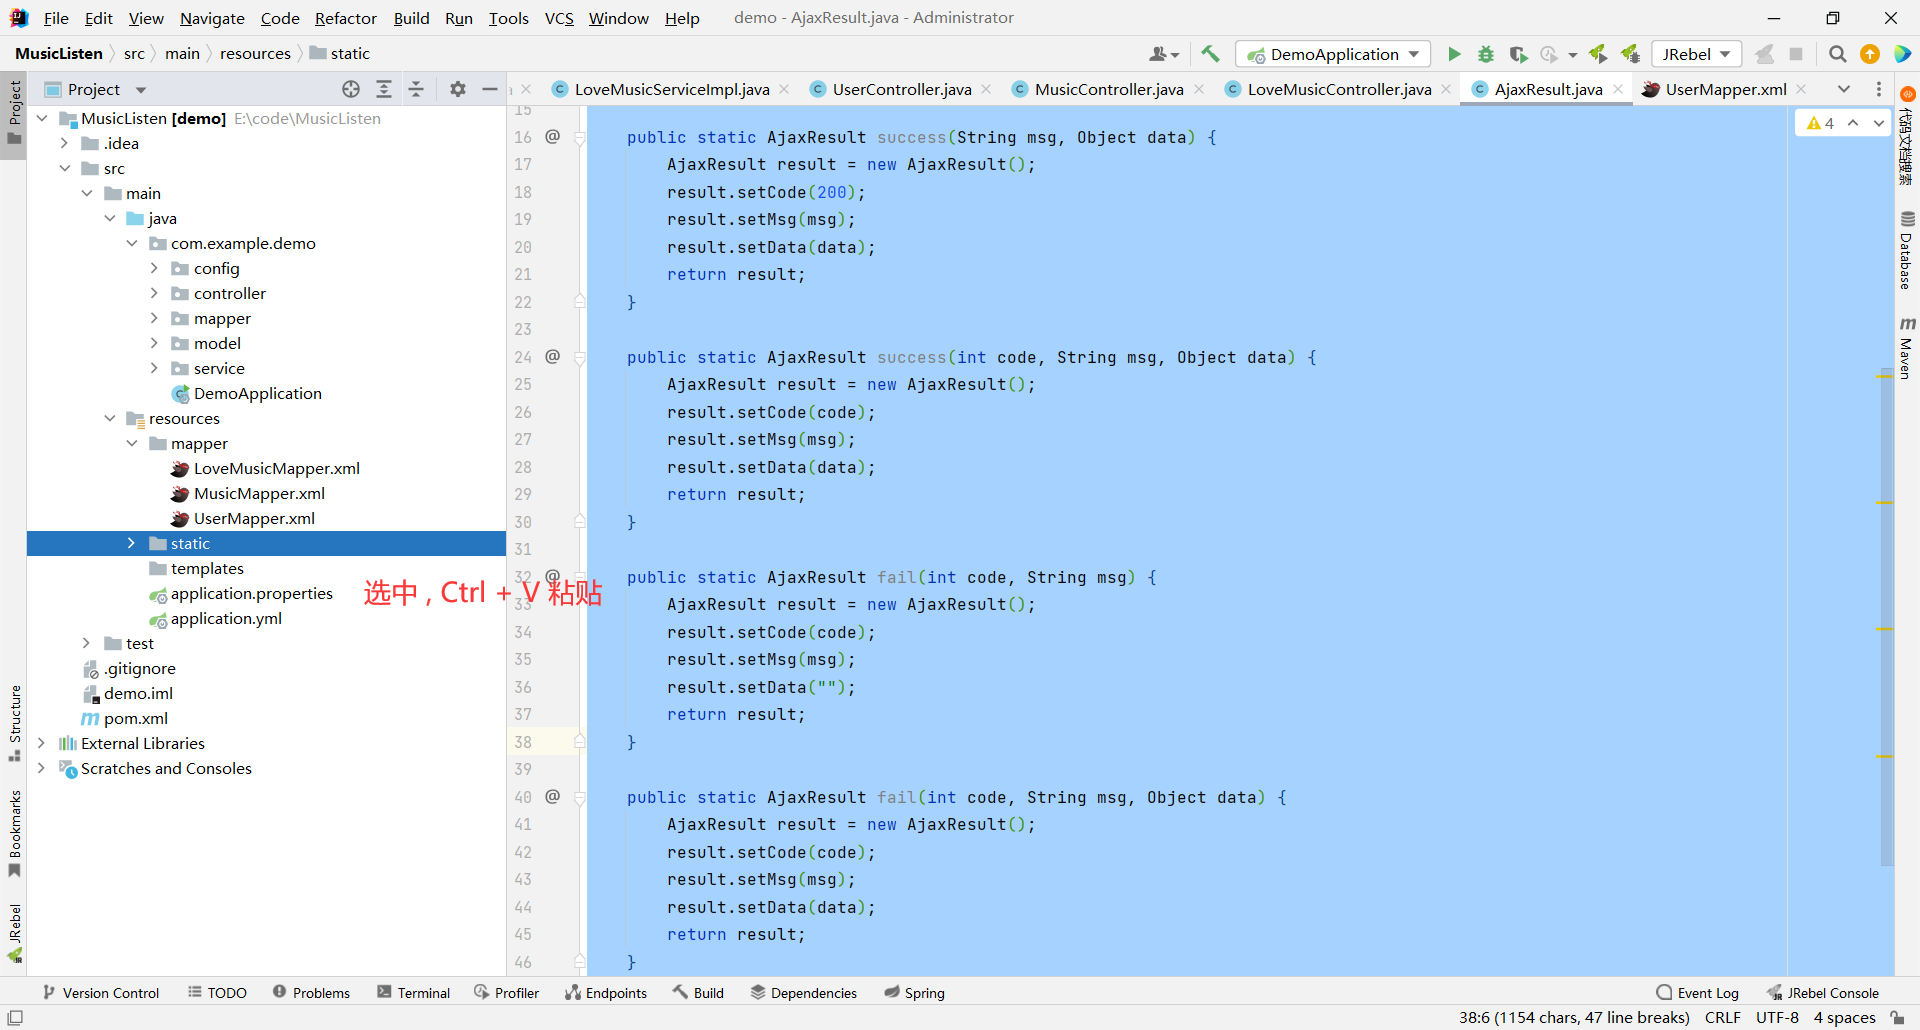This screenshot has height=1030, width=1920.
Task: Open the Event Log button
Action: point(1698,992)
